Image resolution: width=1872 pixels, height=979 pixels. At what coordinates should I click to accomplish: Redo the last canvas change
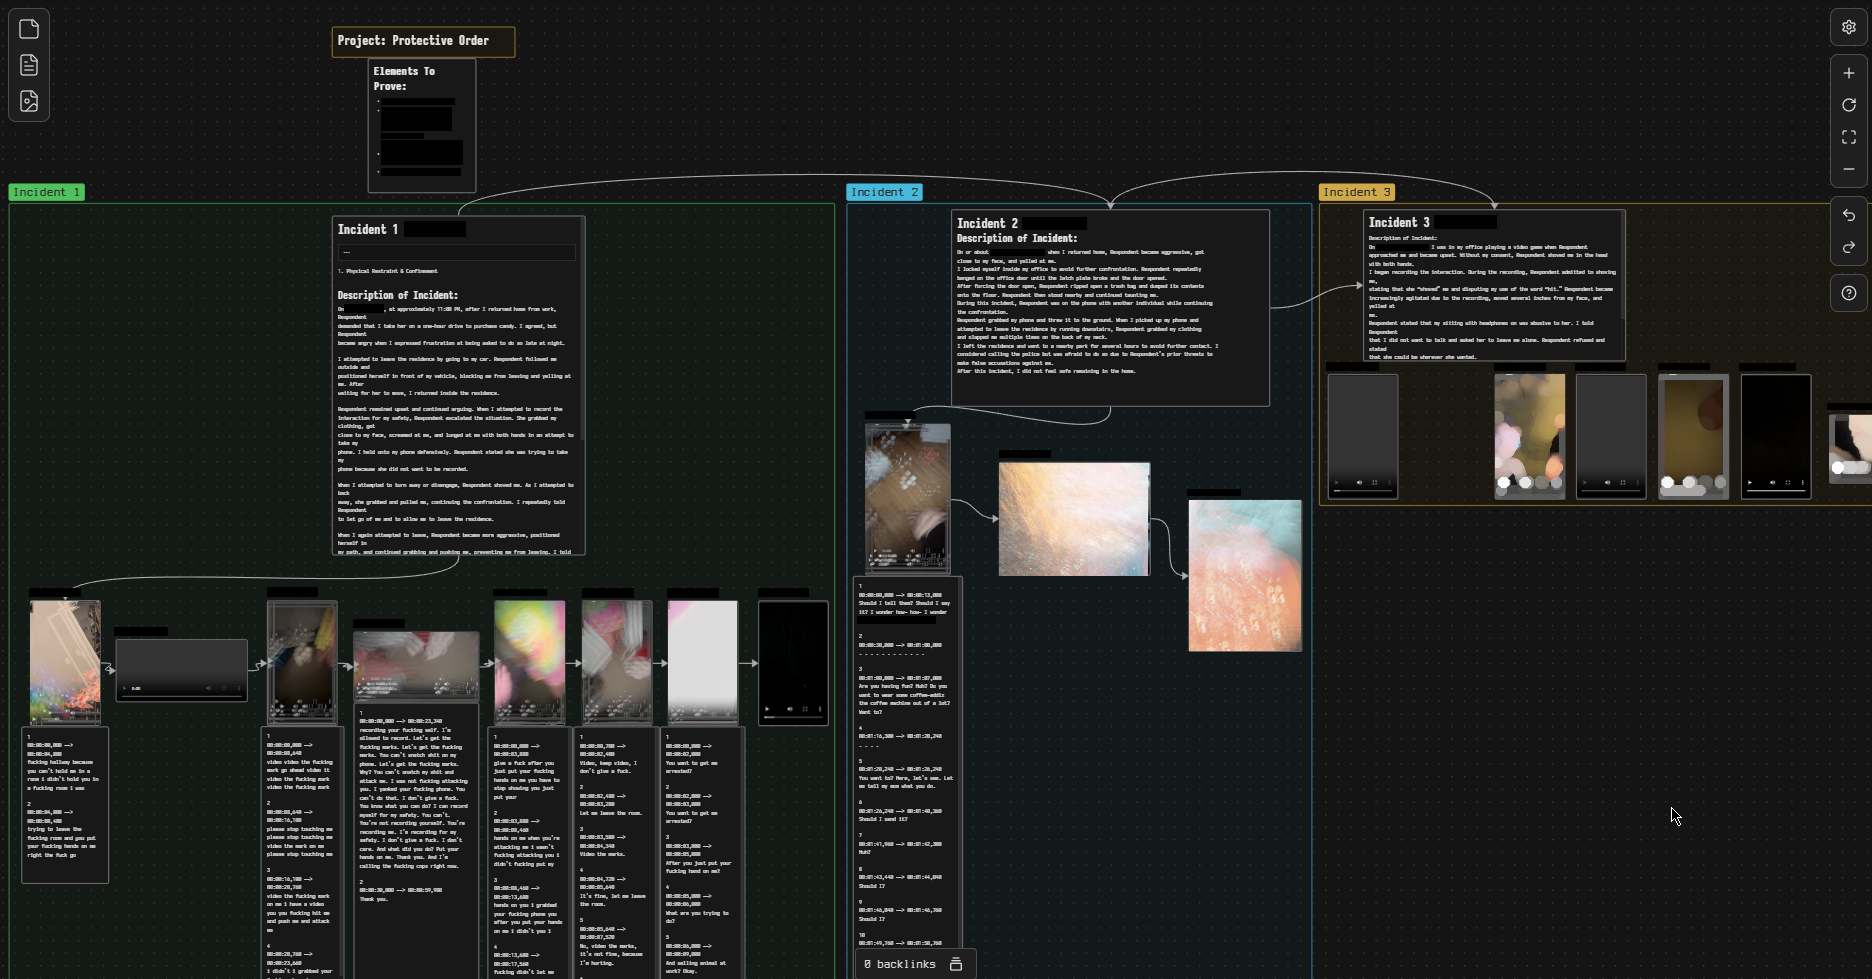[1849, 247]
